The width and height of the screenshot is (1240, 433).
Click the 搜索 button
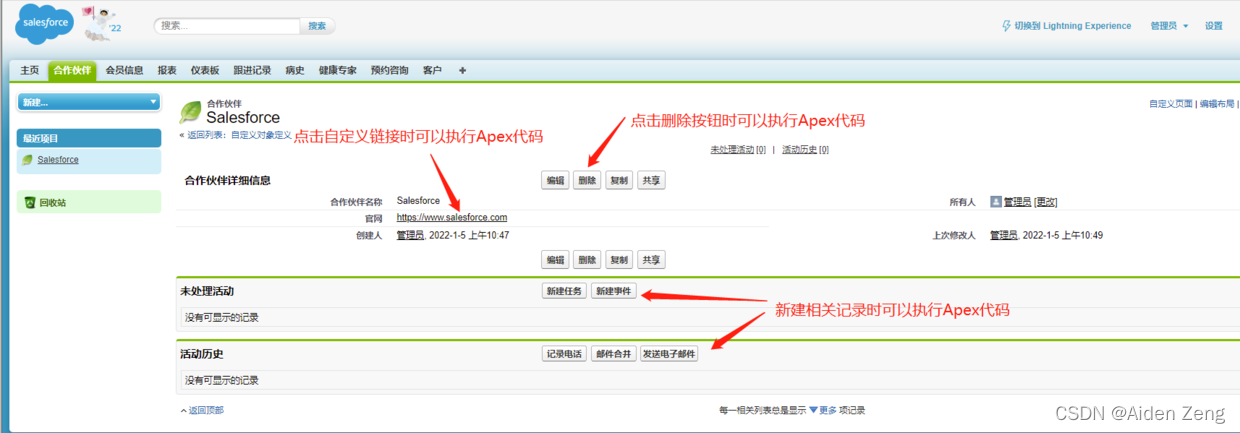(x=317, y=26)
